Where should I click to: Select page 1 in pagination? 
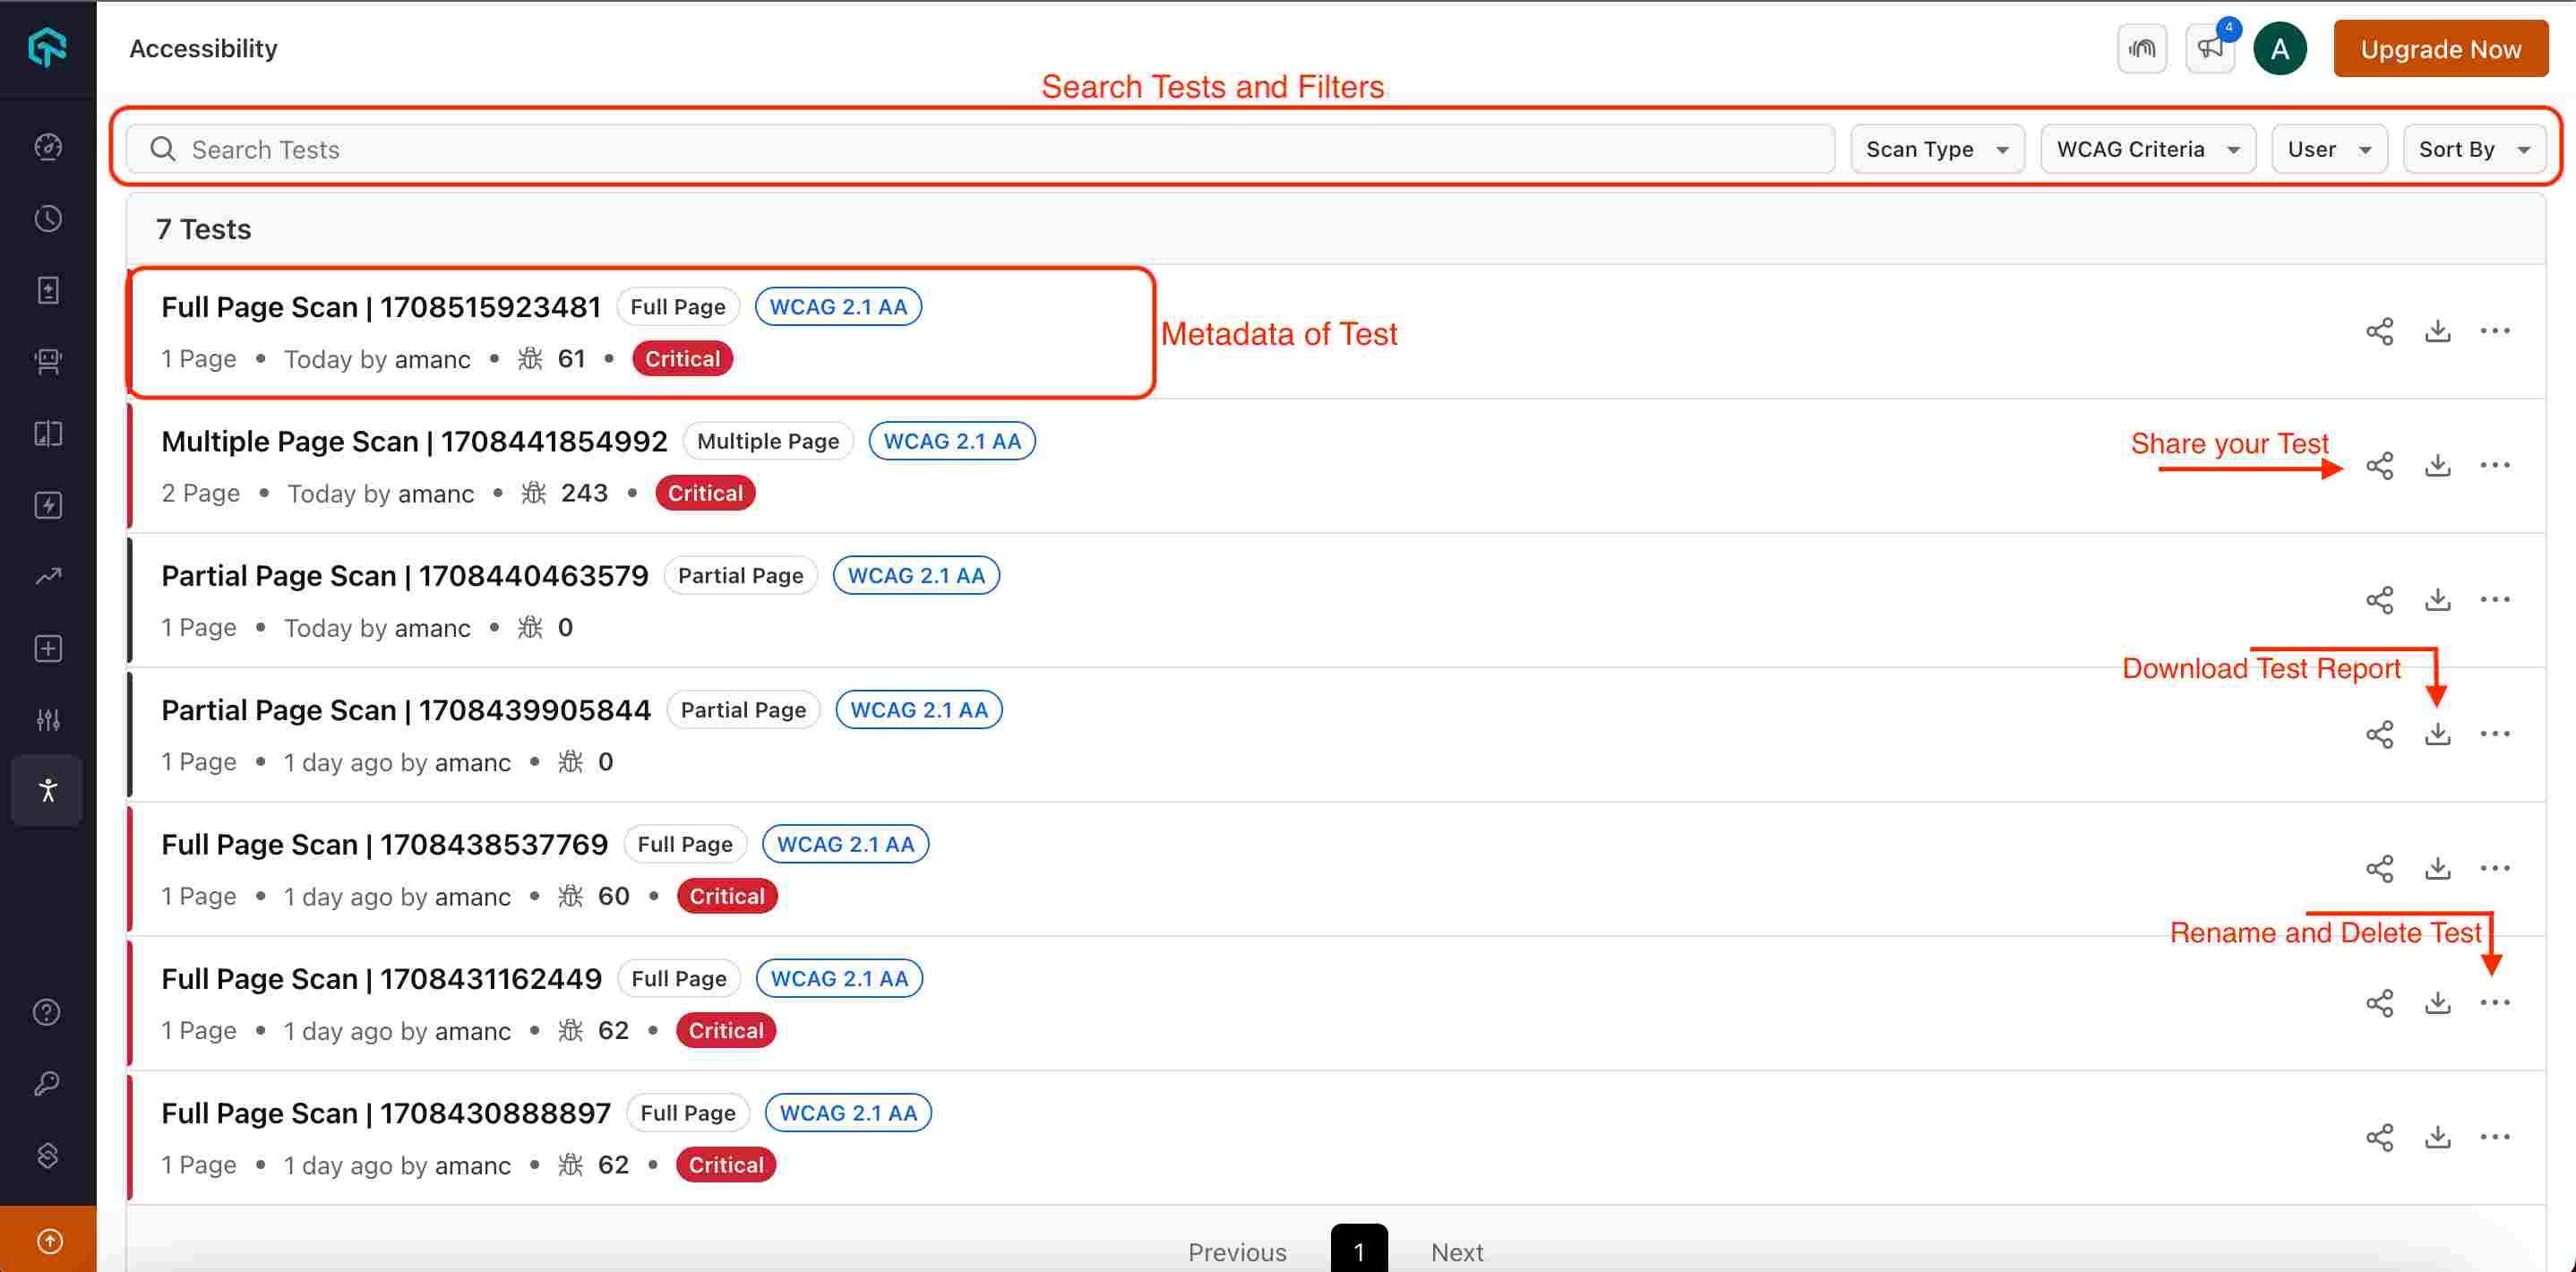tap(1358, 1250)
